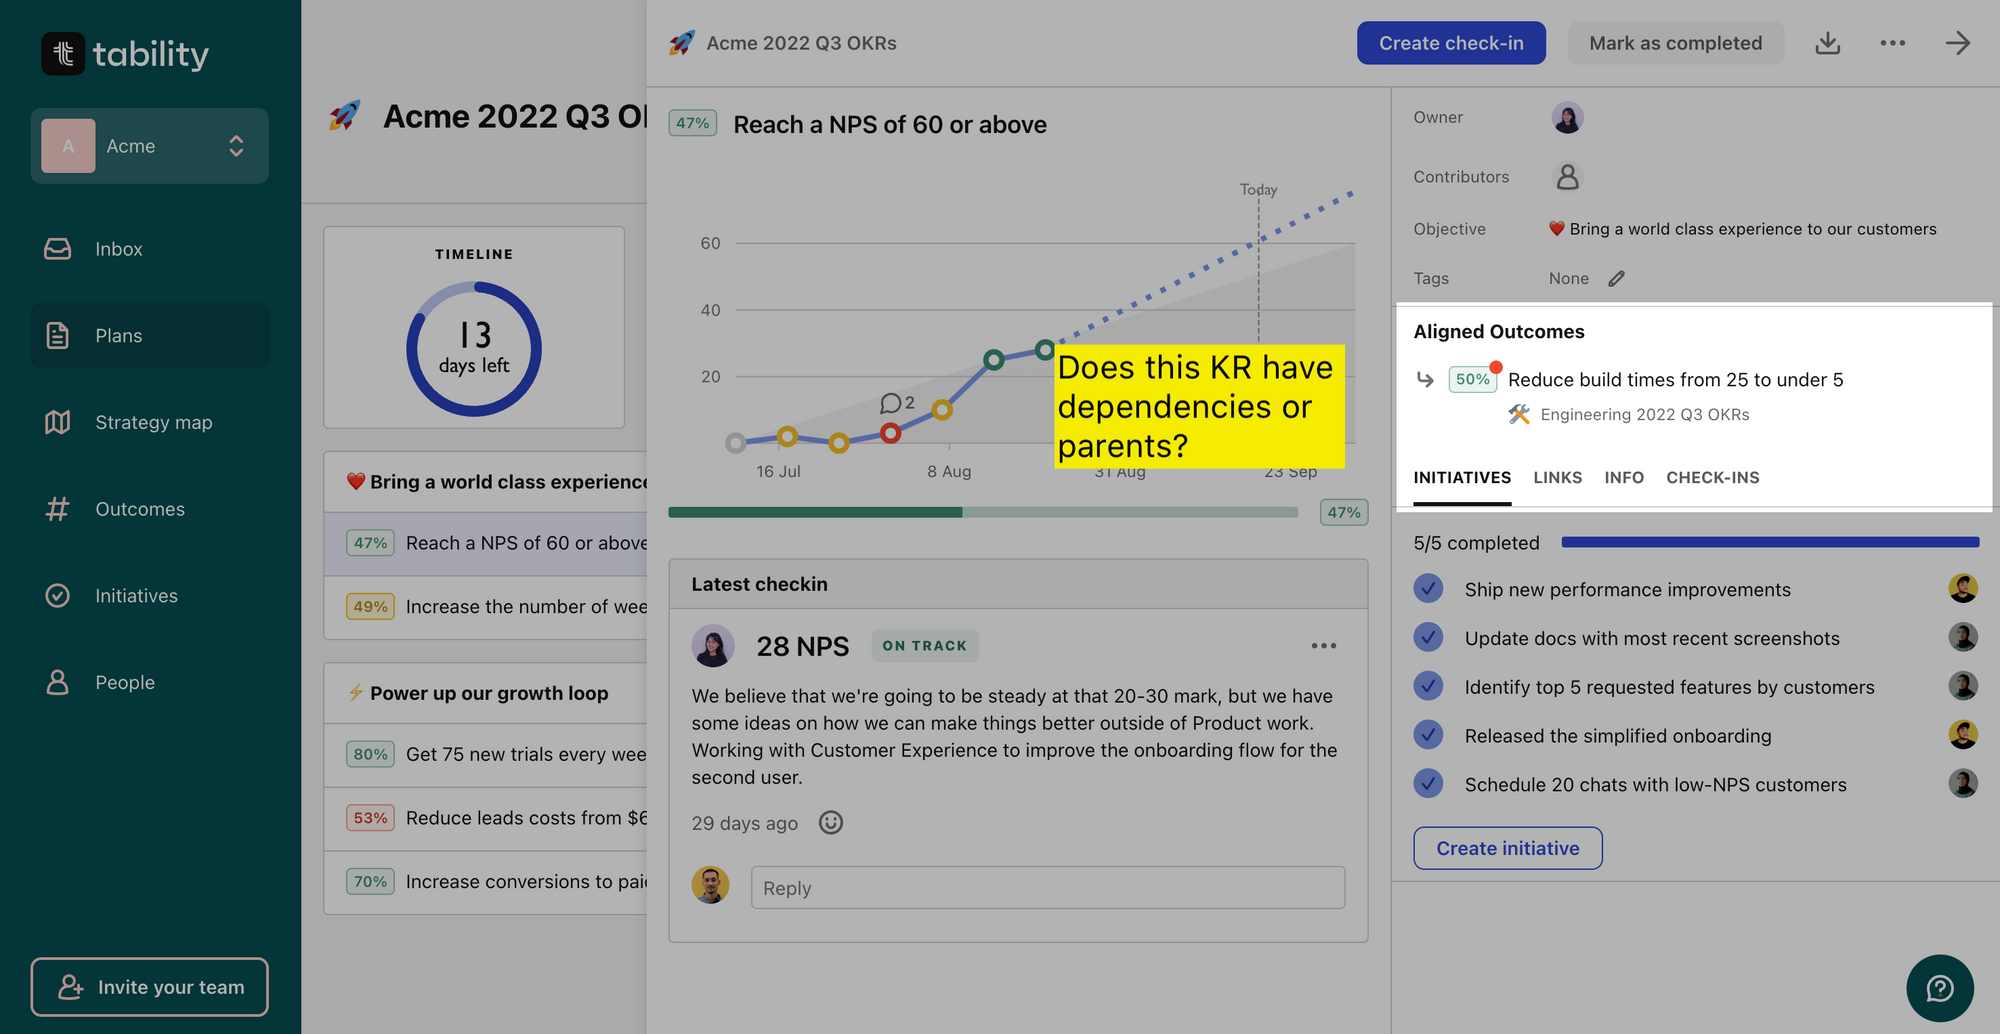Click the Strategy map icon
The image size is (2000, 1034).
58,422
